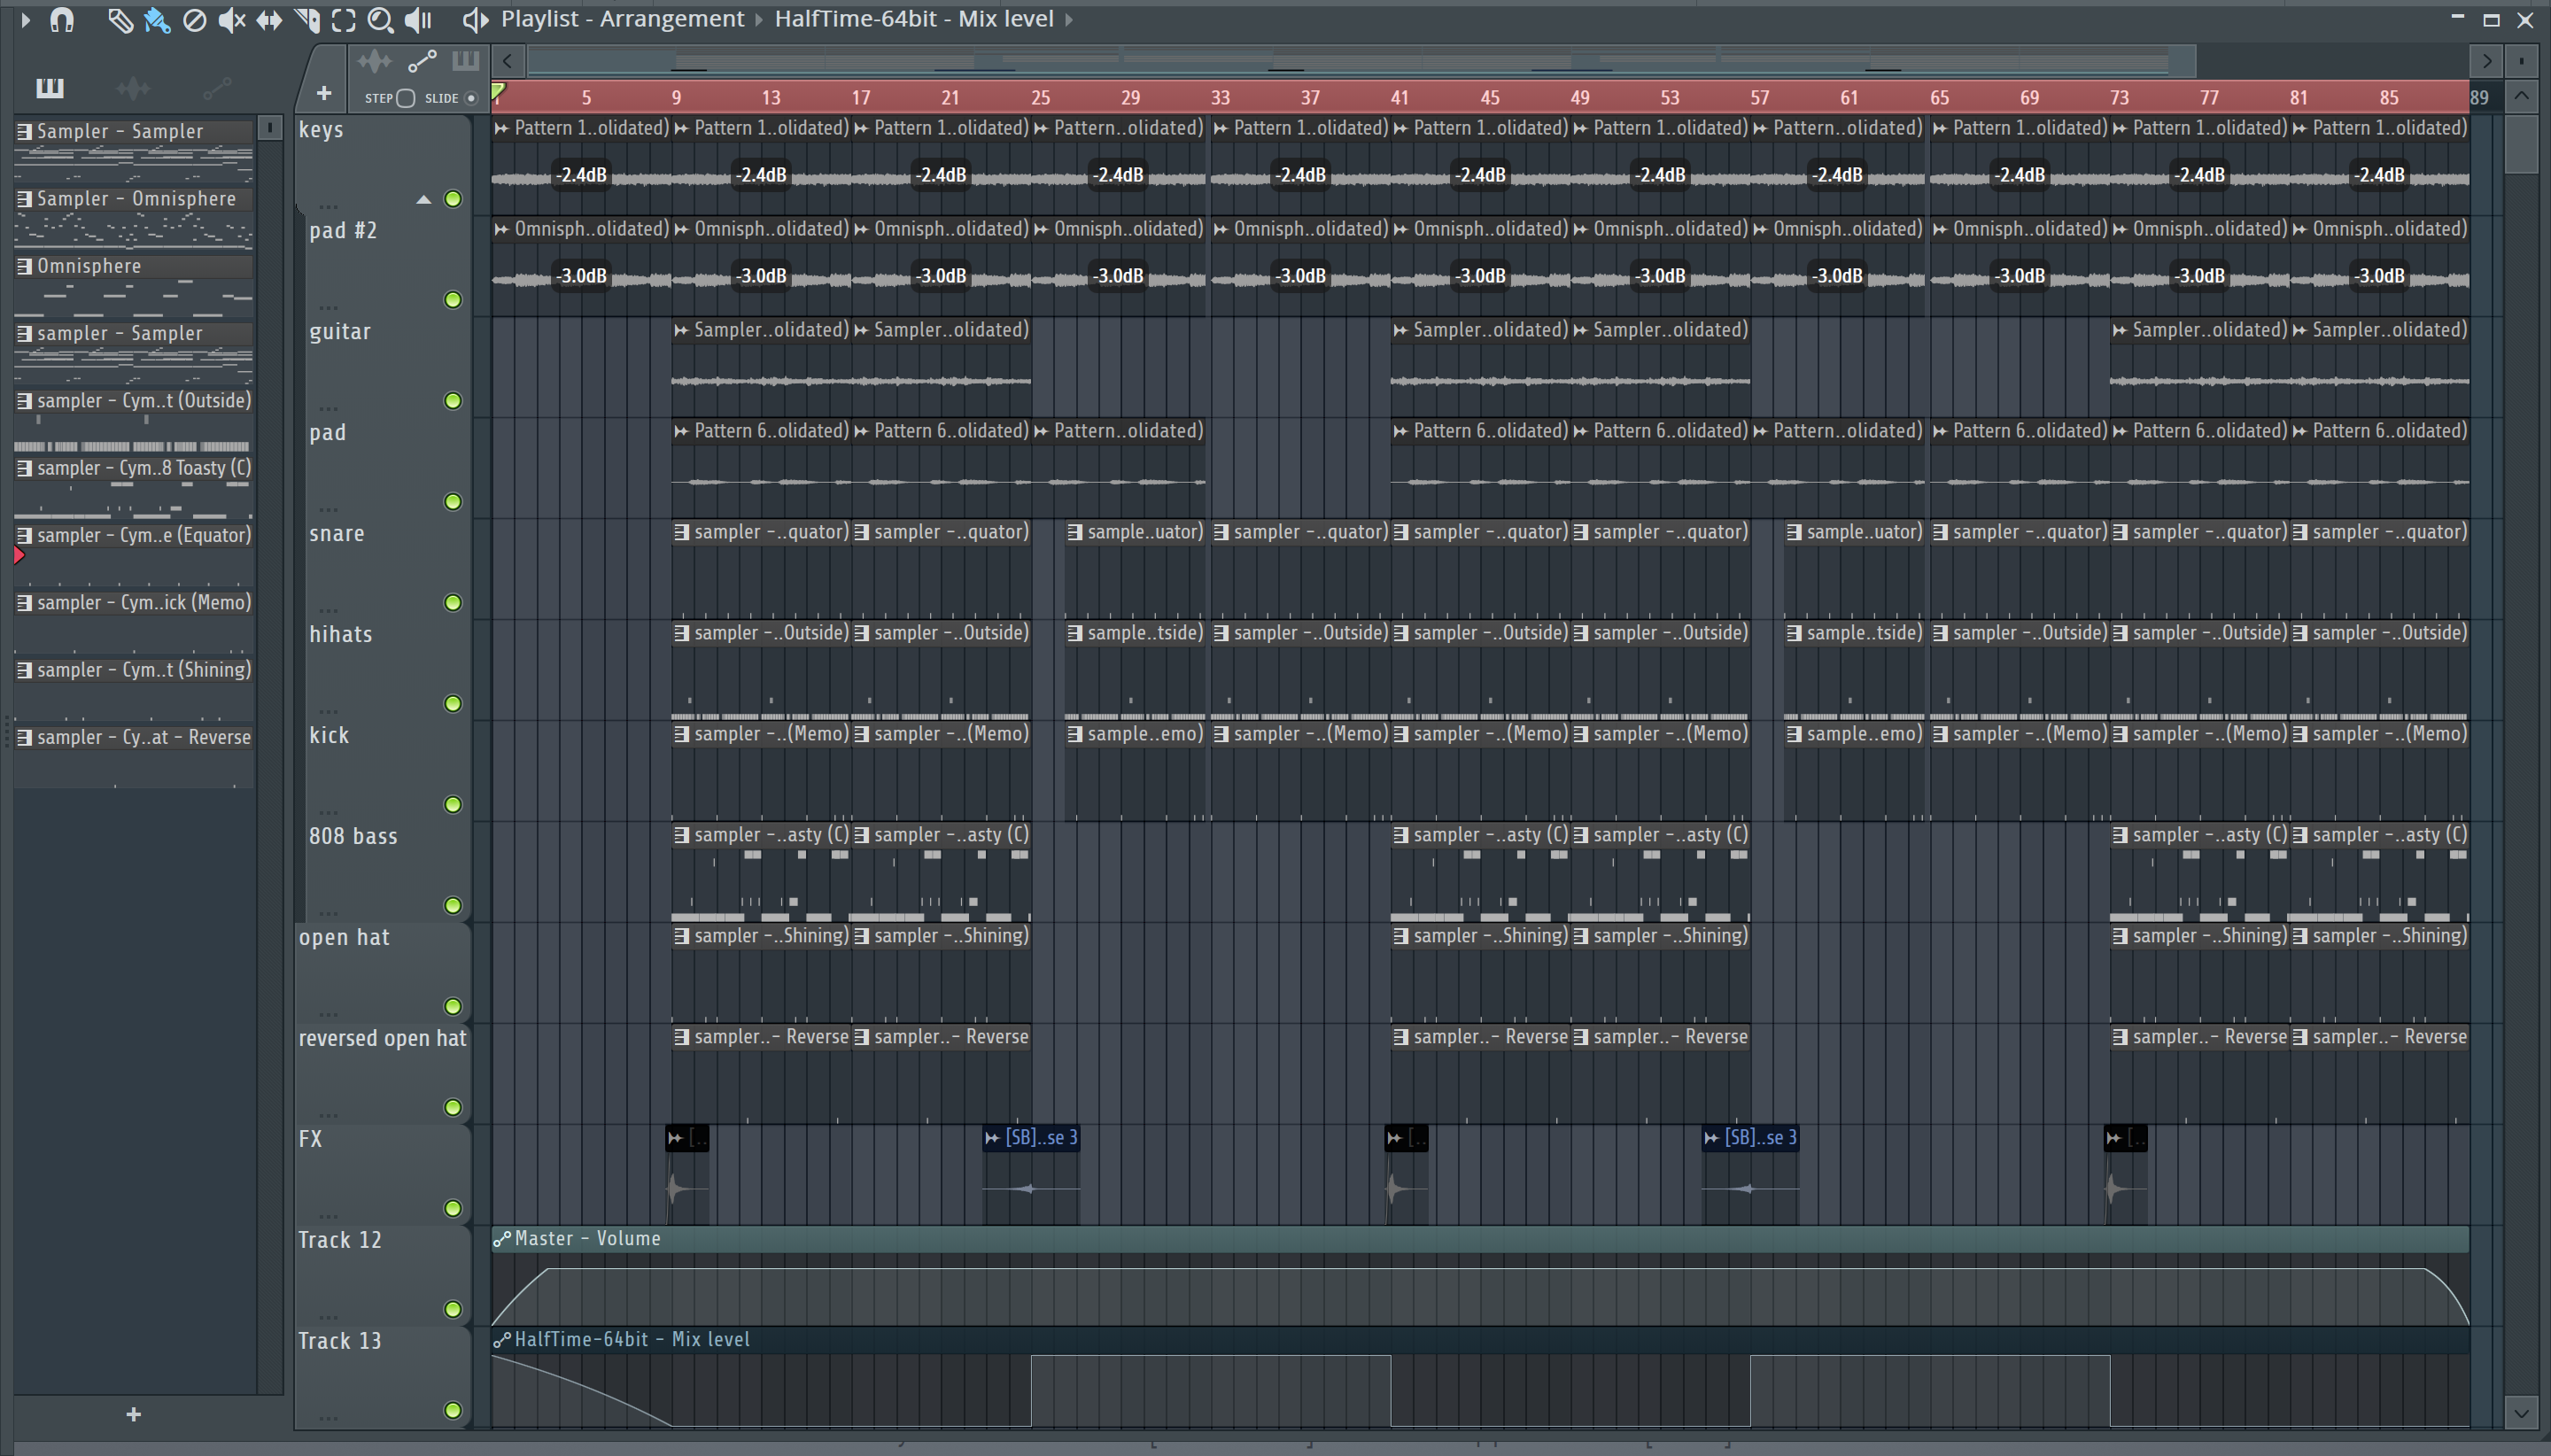
Task: Select HalfTime-64bit - Mix level automation clip title
Action: pyautogui.click(x=632, y=1340)
